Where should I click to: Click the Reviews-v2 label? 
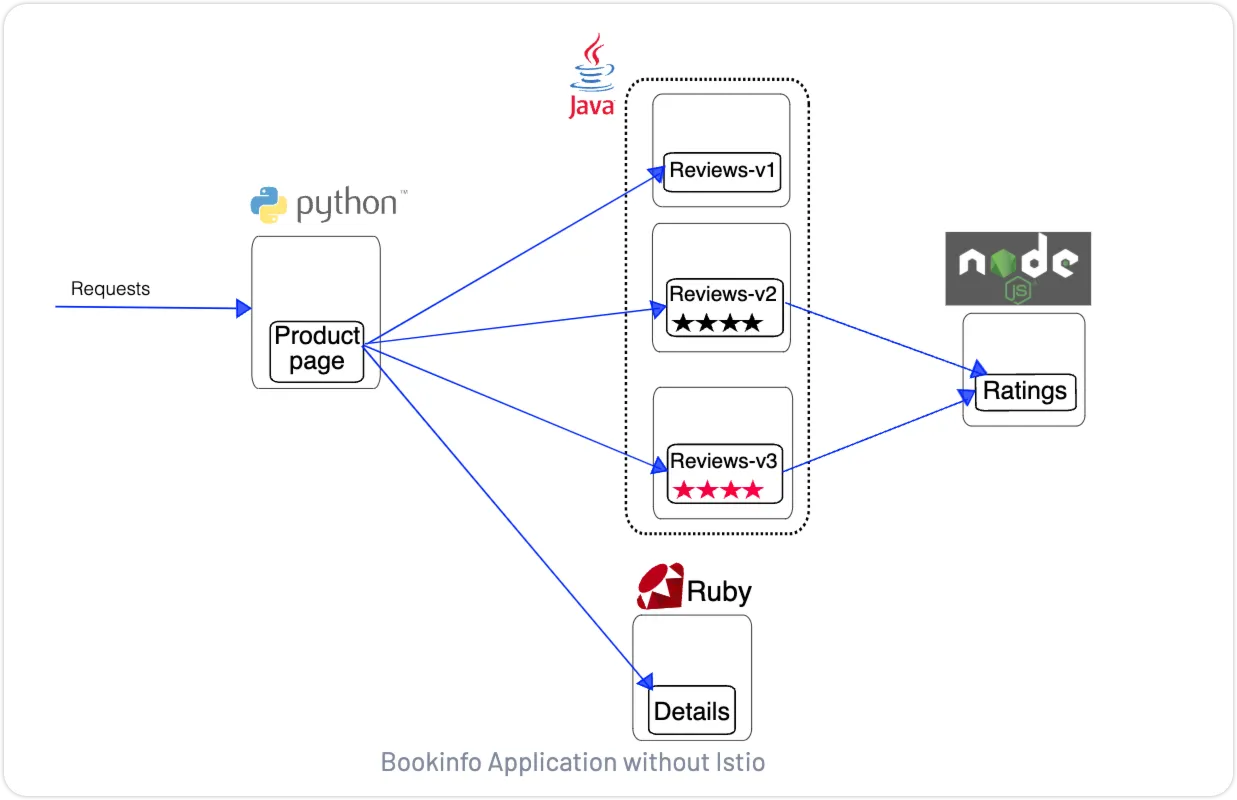(723, 294)
